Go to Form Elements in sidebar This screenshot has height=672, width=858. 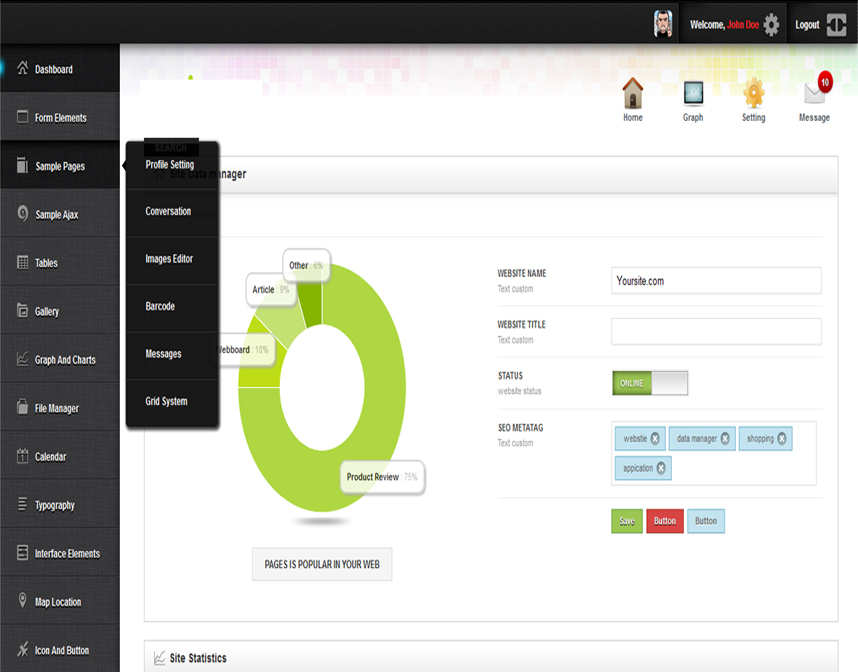(x=60, y=117)
